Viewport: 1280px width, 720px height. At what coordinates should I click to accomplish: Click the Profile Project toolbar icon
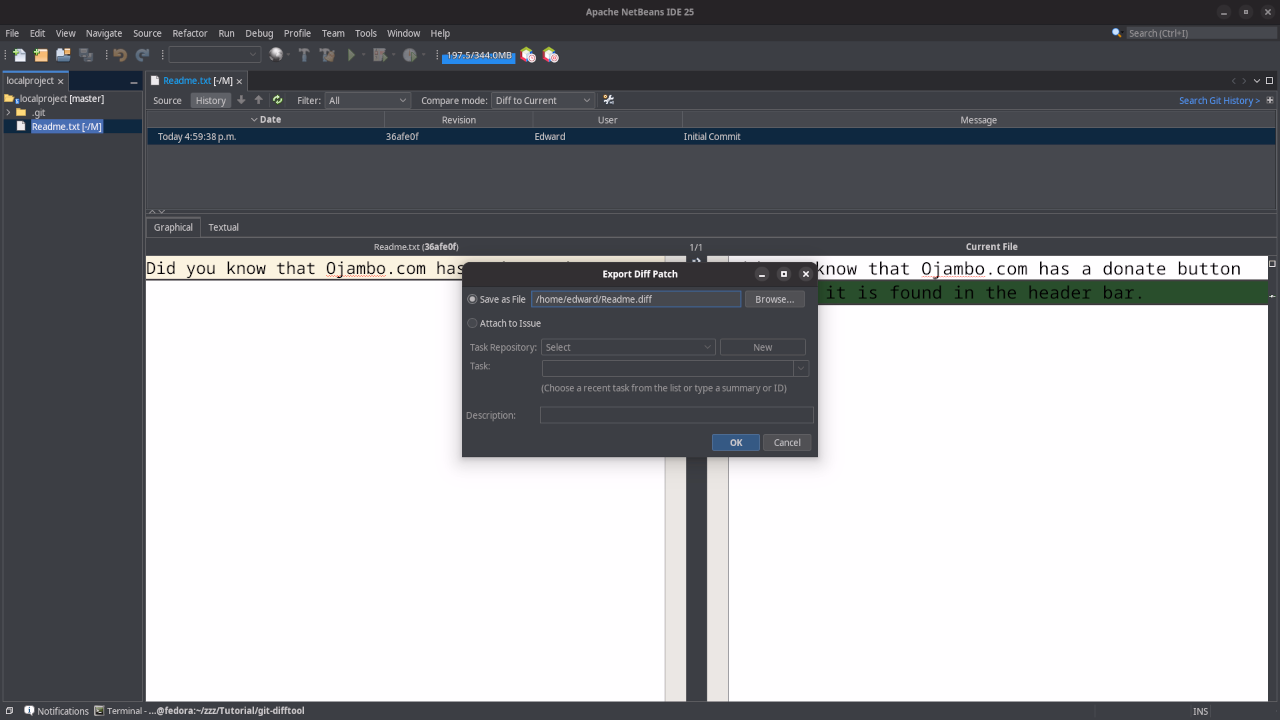409,55
